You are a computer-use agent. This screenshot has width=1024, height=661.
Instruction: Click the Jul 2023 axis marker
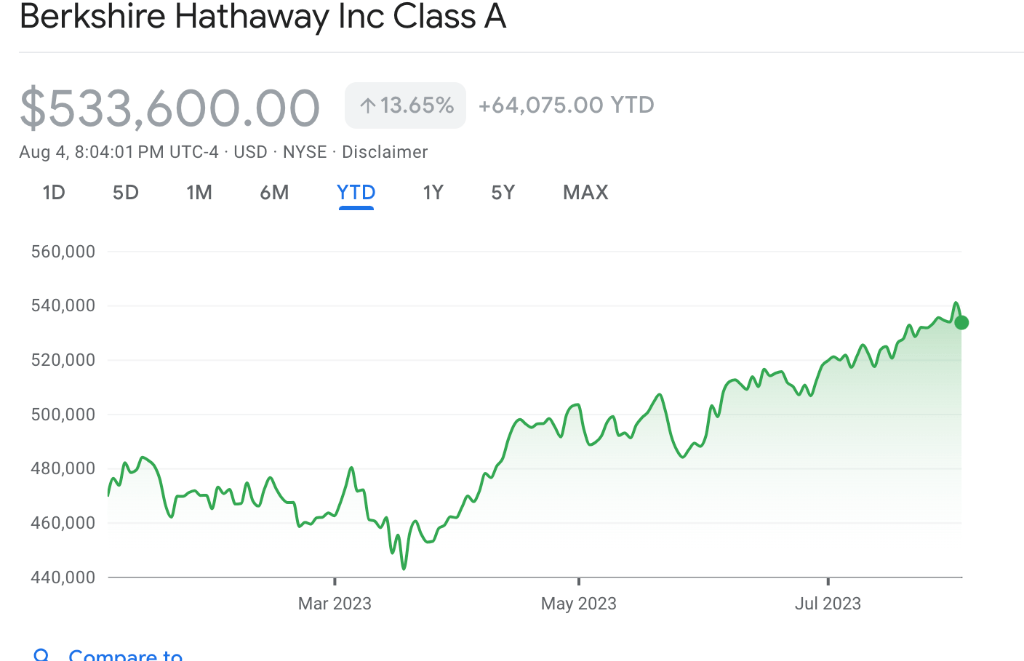point(827,603)
